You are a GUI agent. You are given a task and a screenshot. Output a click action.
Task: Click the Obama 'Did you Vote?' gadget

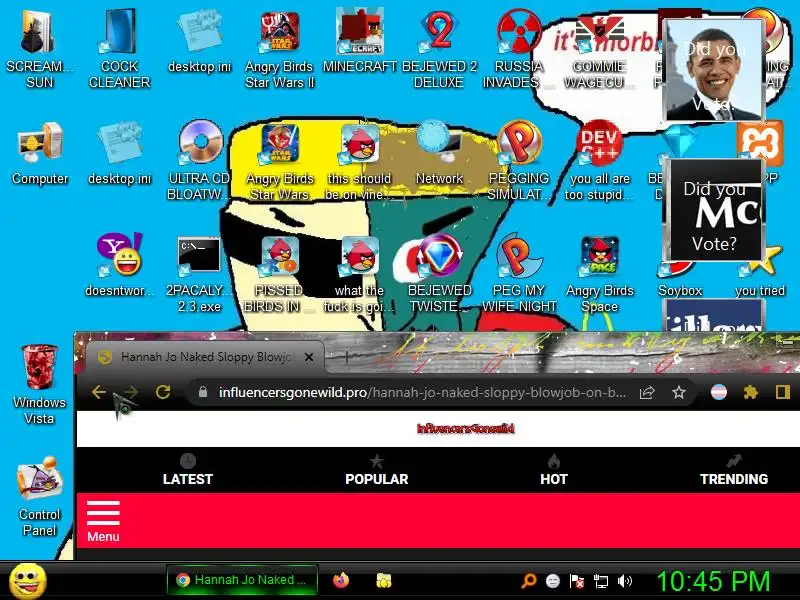(713, 70)
